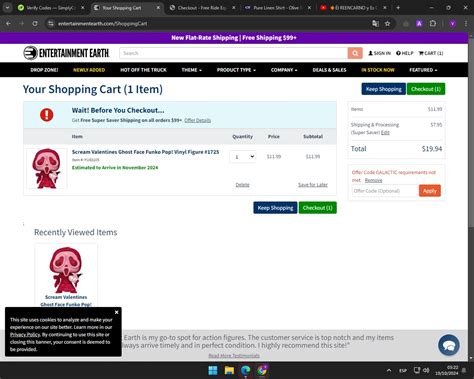
Task: Click the site info icon in address bar
Action: (x=51, y=23)
